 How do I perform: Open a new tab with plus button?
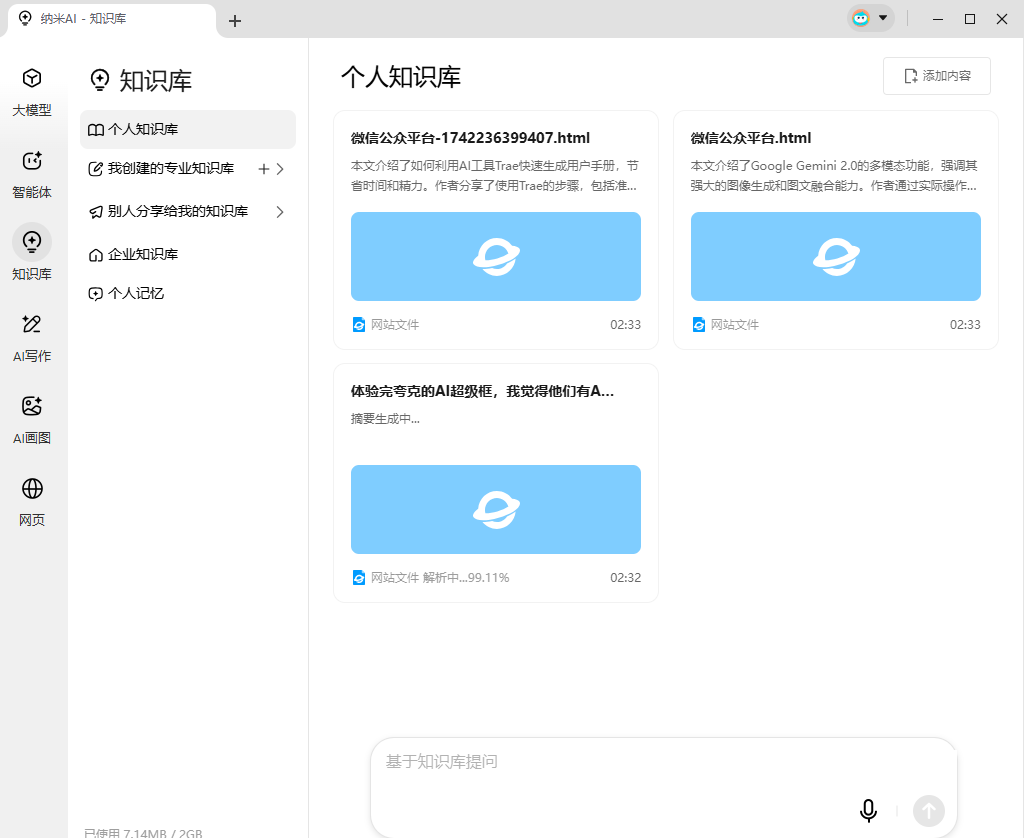235,21
